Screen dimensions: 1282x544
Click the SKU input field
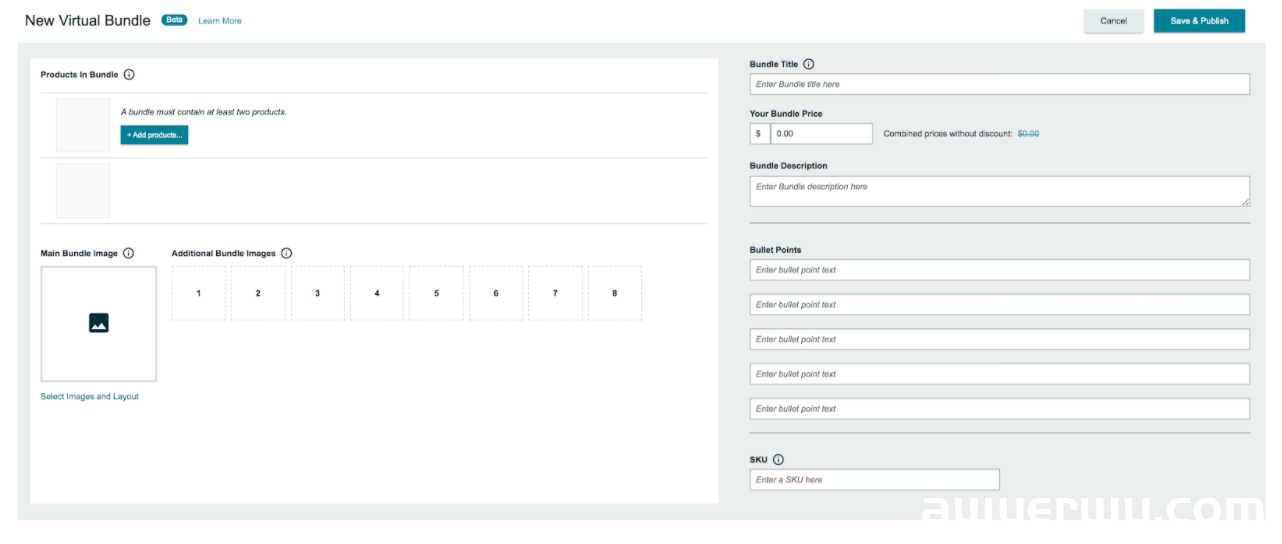[x=875, y=480]
